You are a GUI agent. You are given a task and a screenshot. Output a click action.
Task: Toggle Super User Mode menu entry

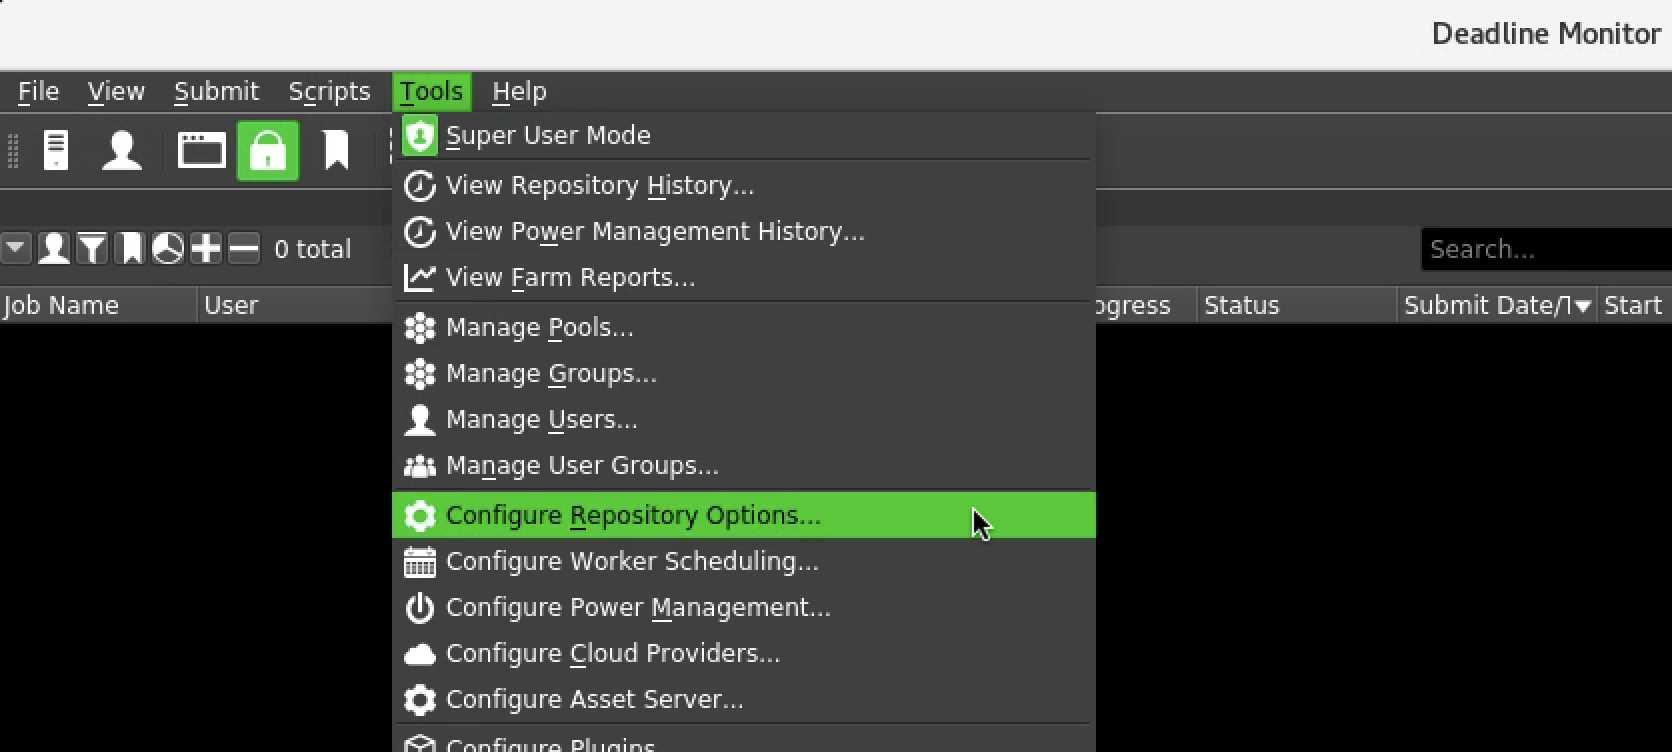coord(744,135)
